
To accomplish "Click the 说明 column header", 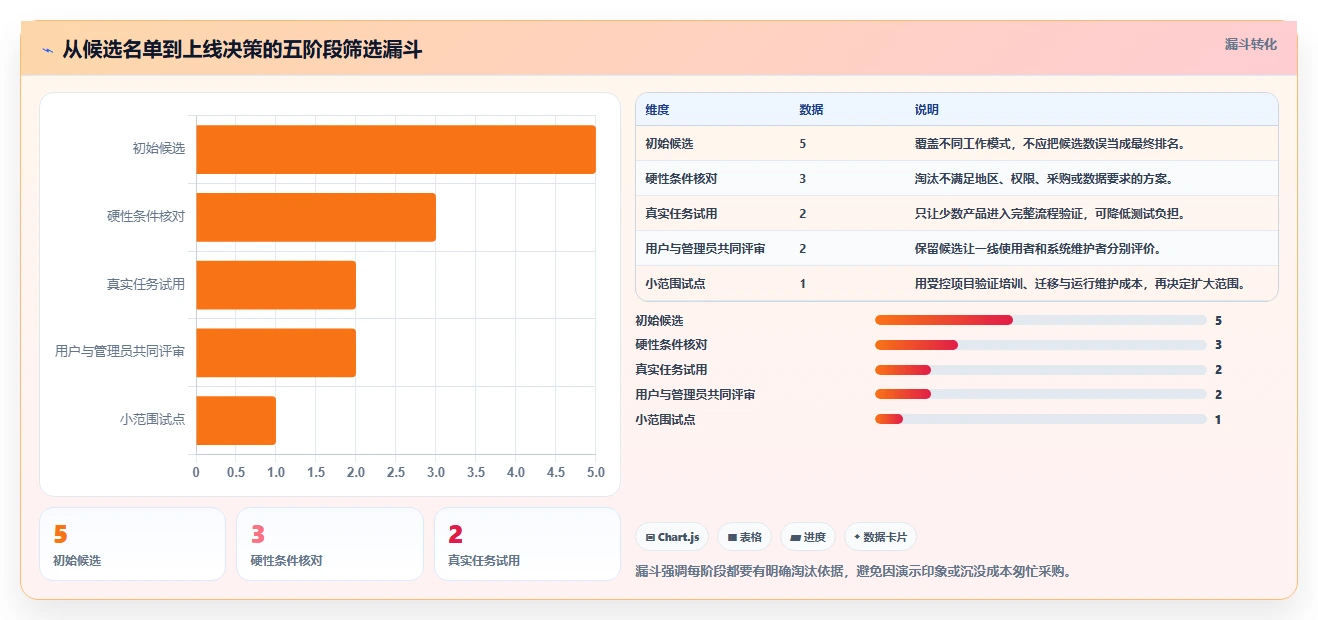I will 927,109.
